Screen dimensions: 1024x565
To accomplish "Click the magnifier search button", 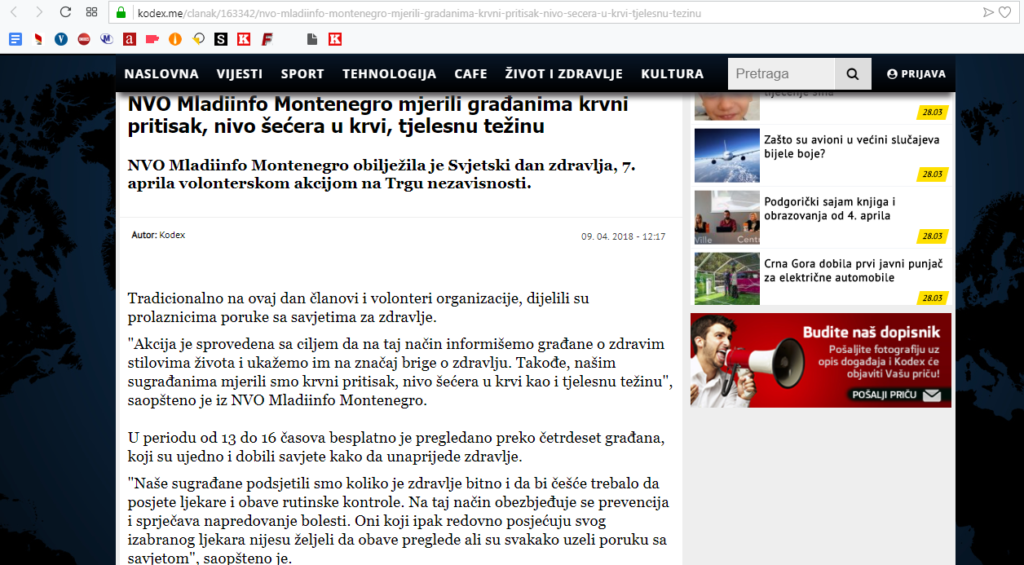I will click(853, 74).
